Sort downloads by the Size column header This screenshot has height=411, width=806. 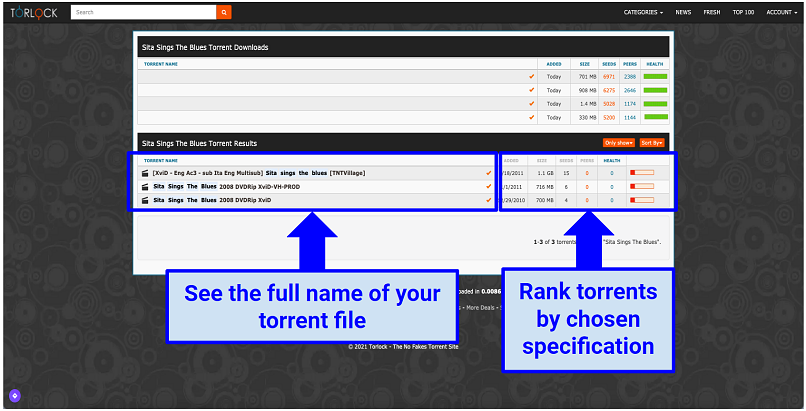[584, 64]
